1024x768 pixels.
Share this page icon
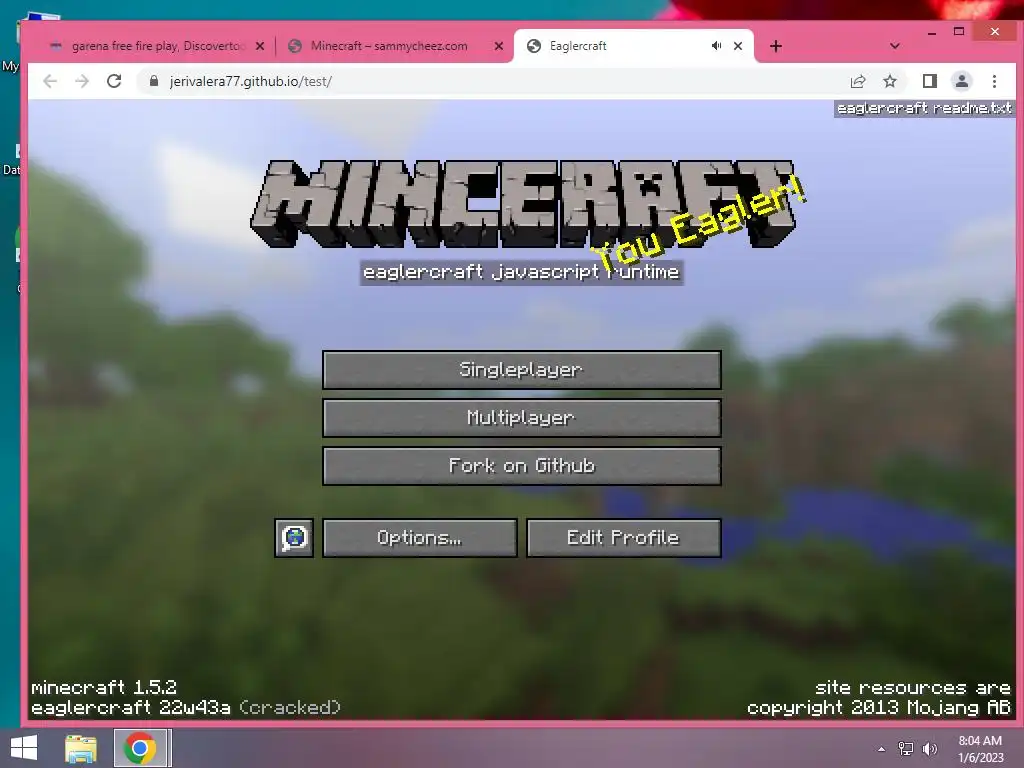coord(857,81)
